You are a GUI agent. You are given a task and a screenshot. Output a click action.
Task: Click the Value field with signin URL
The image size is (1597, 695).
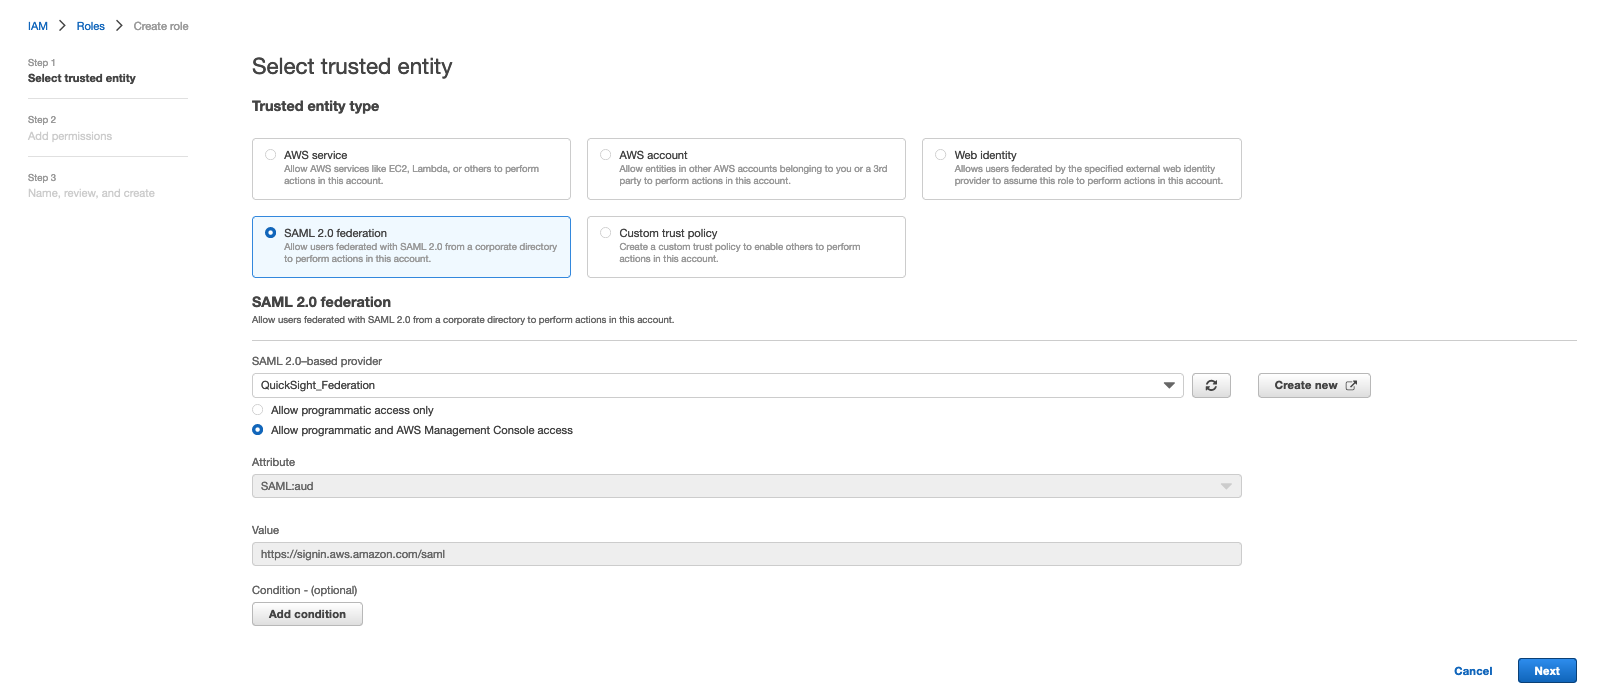[746, 554]
